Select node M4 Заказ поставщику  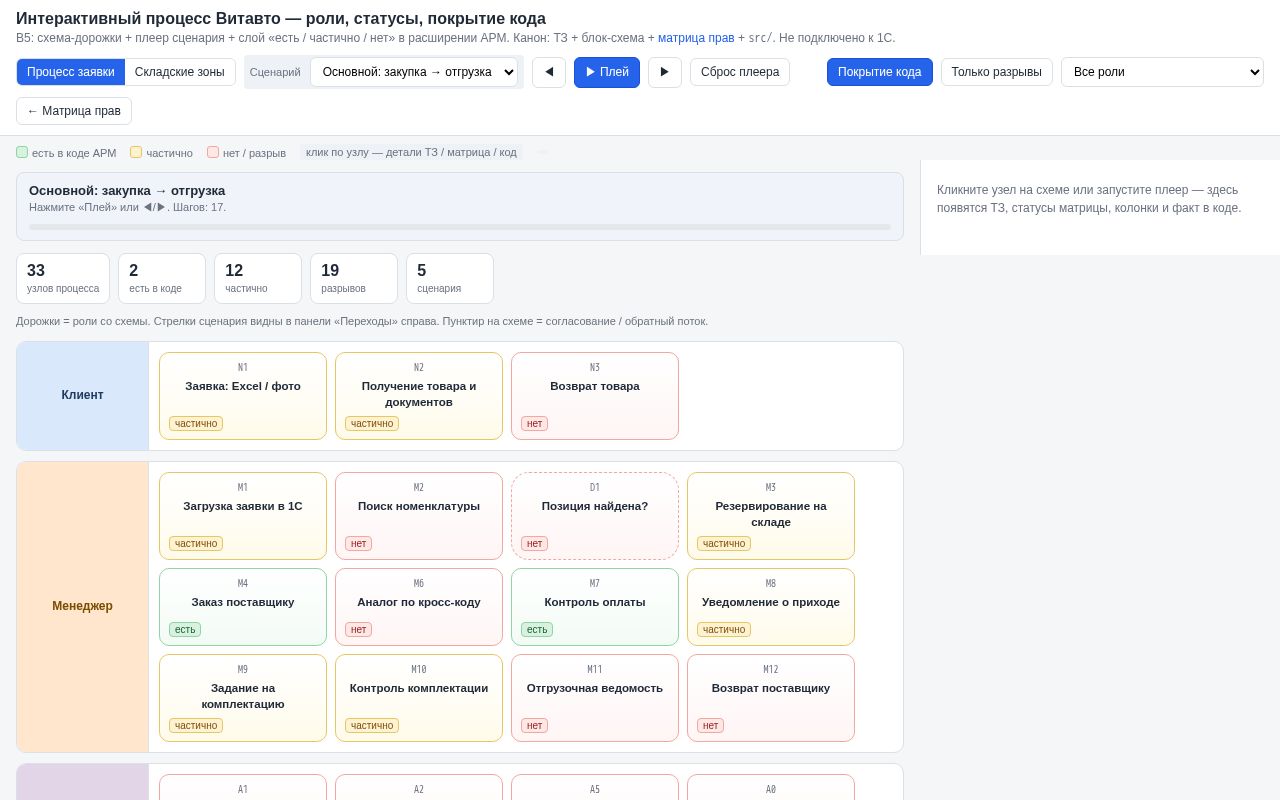coord(243,607)
